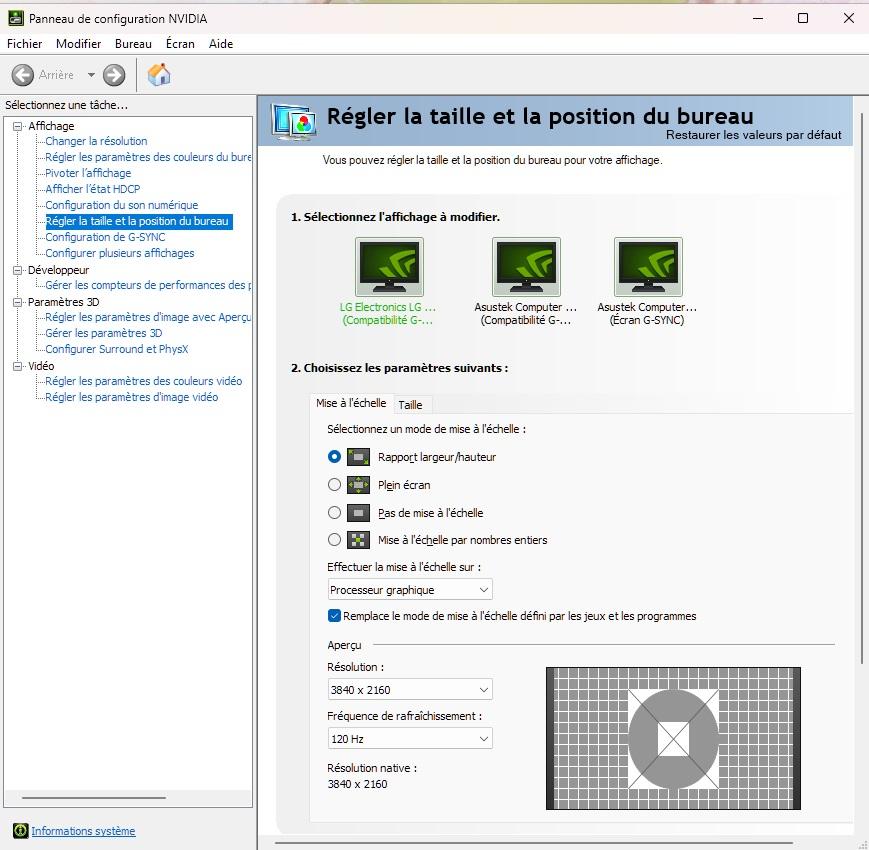Click the Vidéo category label
The image size is (869, 850).
tap(41, 366)
